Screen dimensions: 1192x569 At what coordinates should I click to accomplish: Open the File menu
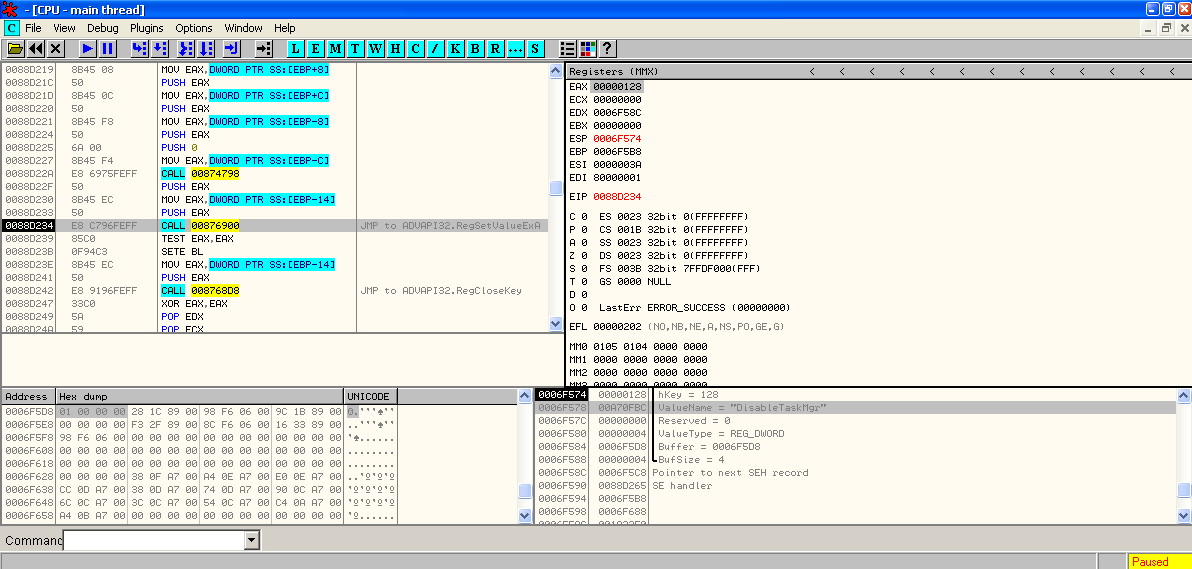pyautogui.click(x=33, y=28)
